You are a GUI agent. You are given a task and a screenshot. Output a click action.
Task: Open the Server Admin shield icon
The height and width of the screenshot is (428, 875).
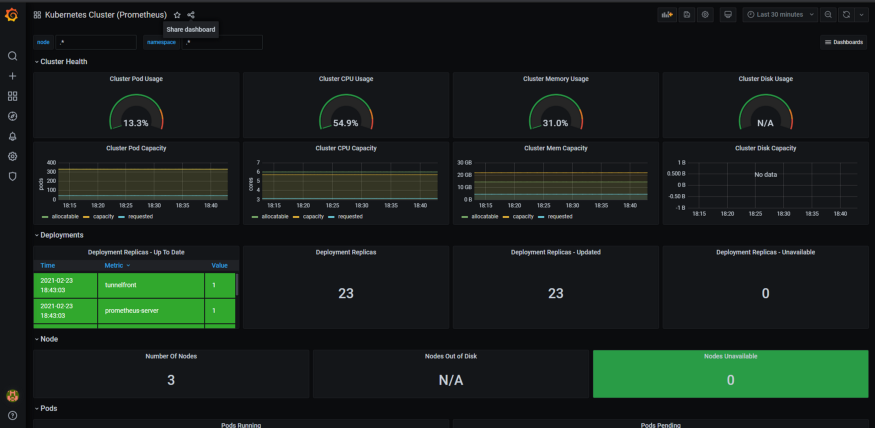(x=12, y=176)
